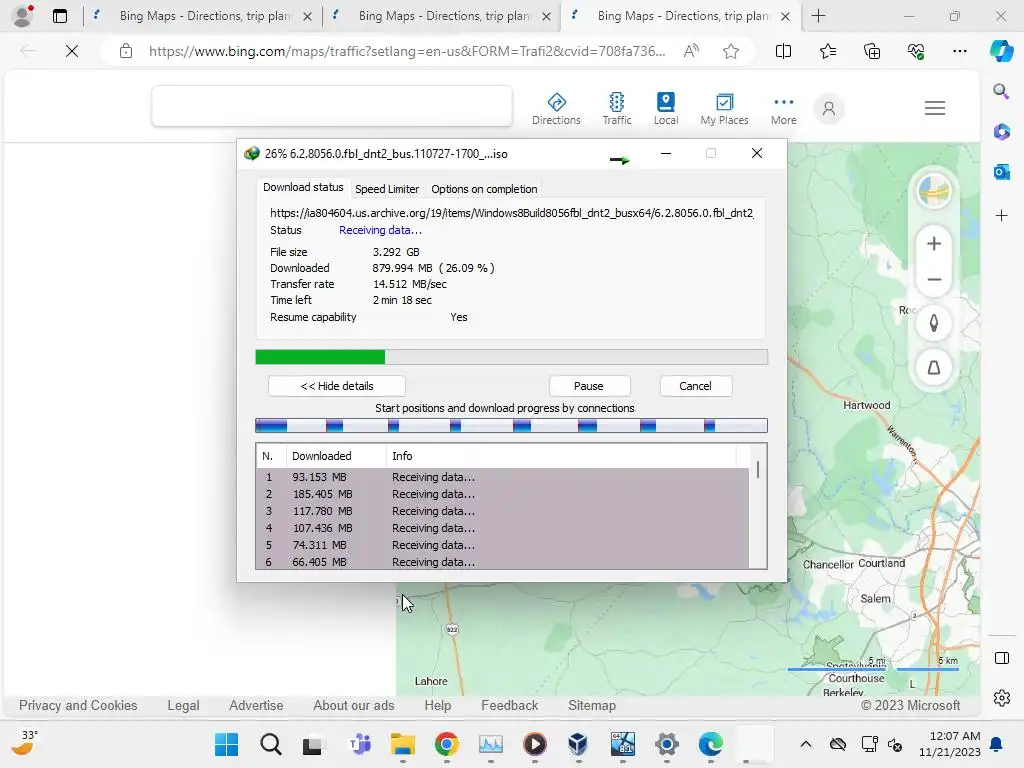This screenshot has width=1024, height=768.
Task: Select the Speed Limiter tab
Action: coord(387,189)
